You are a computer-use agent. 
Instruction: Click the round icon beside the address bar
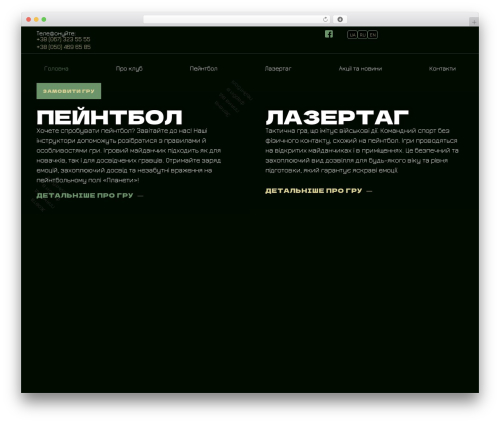click(x=340, y=19)
